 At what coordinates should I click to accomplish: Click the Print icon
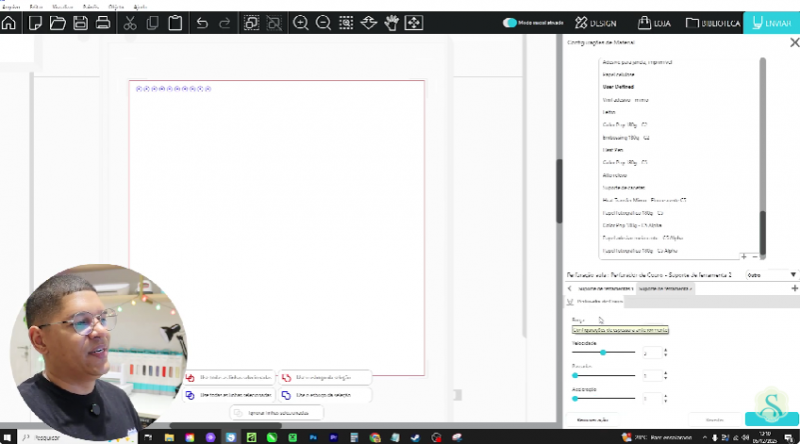coord(103,23)
